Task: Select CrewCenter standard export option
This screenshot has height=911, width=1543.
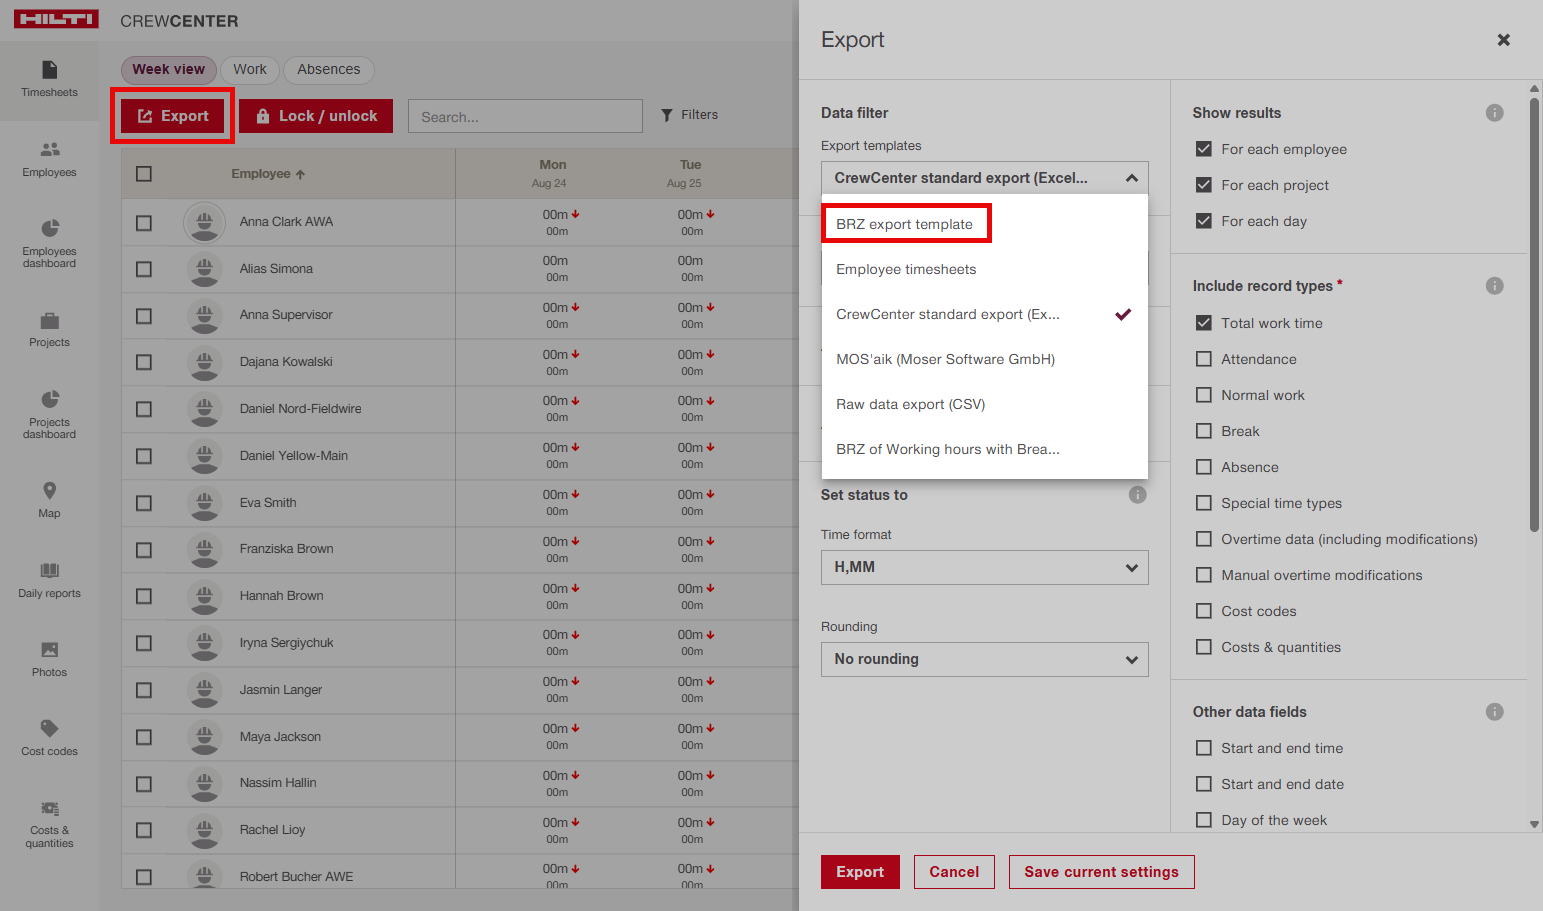Action: pos(984,314)
